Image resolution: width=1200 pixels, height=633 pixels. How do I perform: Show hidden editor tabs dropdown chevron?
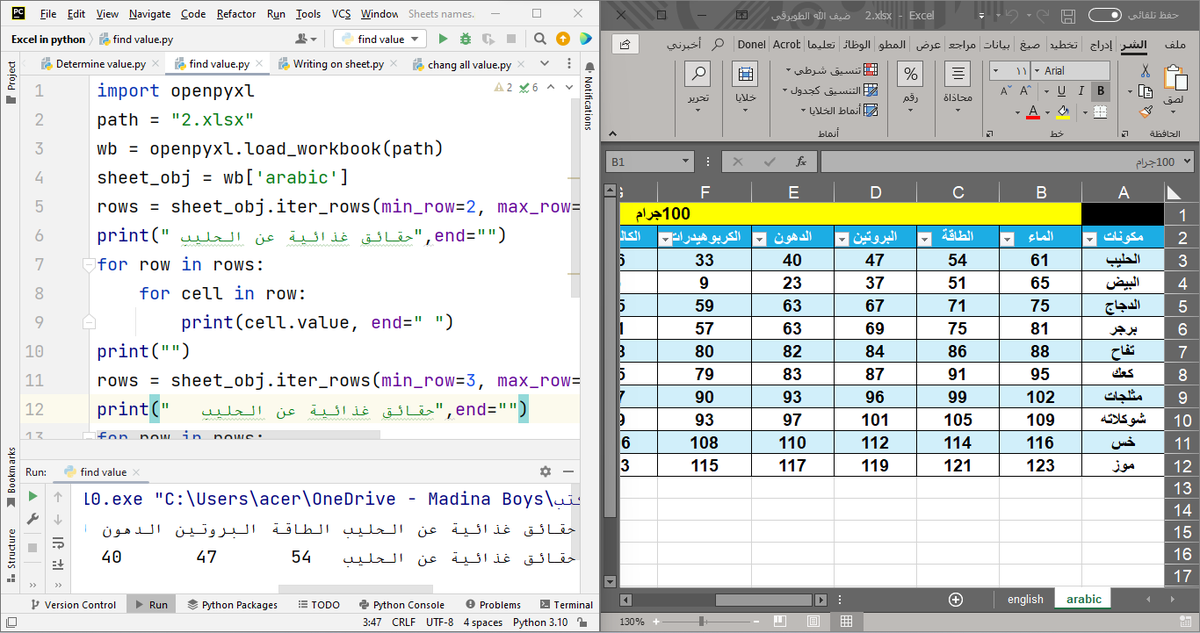tap(544, 64)
